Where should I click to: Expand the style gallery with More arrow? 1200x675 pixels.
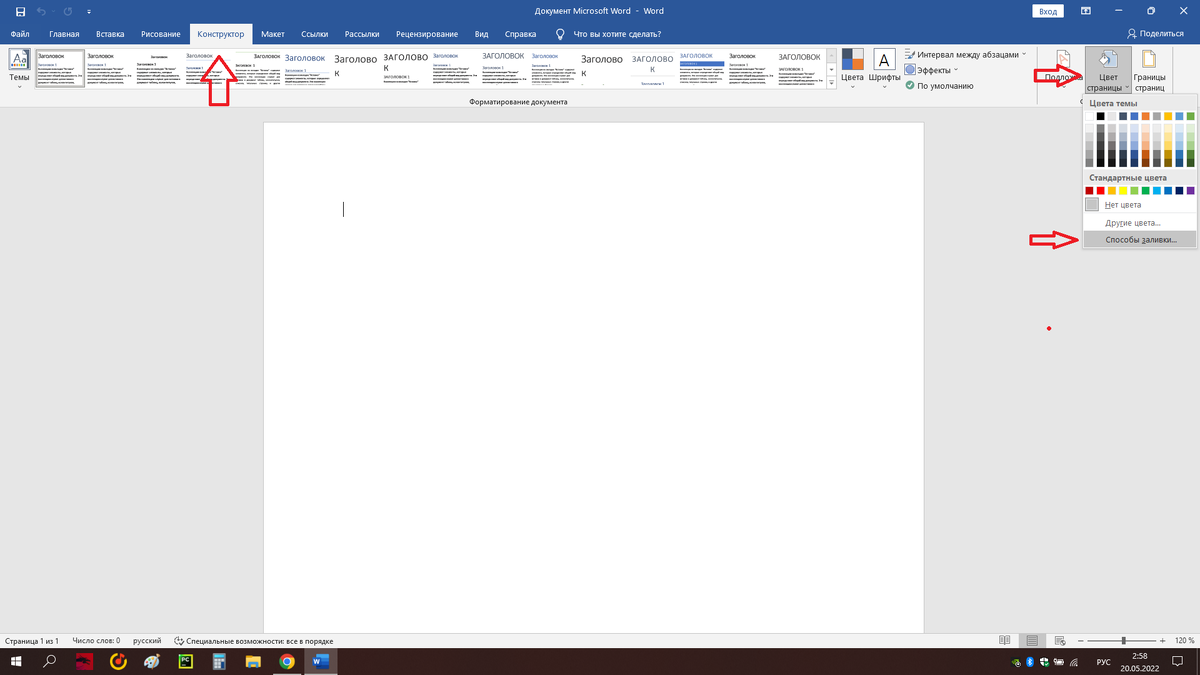832,84
